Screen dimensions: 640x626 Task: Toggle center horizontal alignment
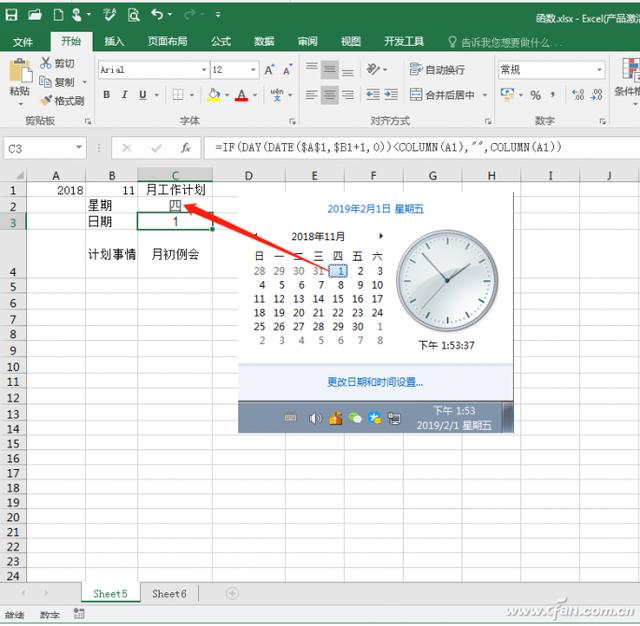(x=329, y=95)
